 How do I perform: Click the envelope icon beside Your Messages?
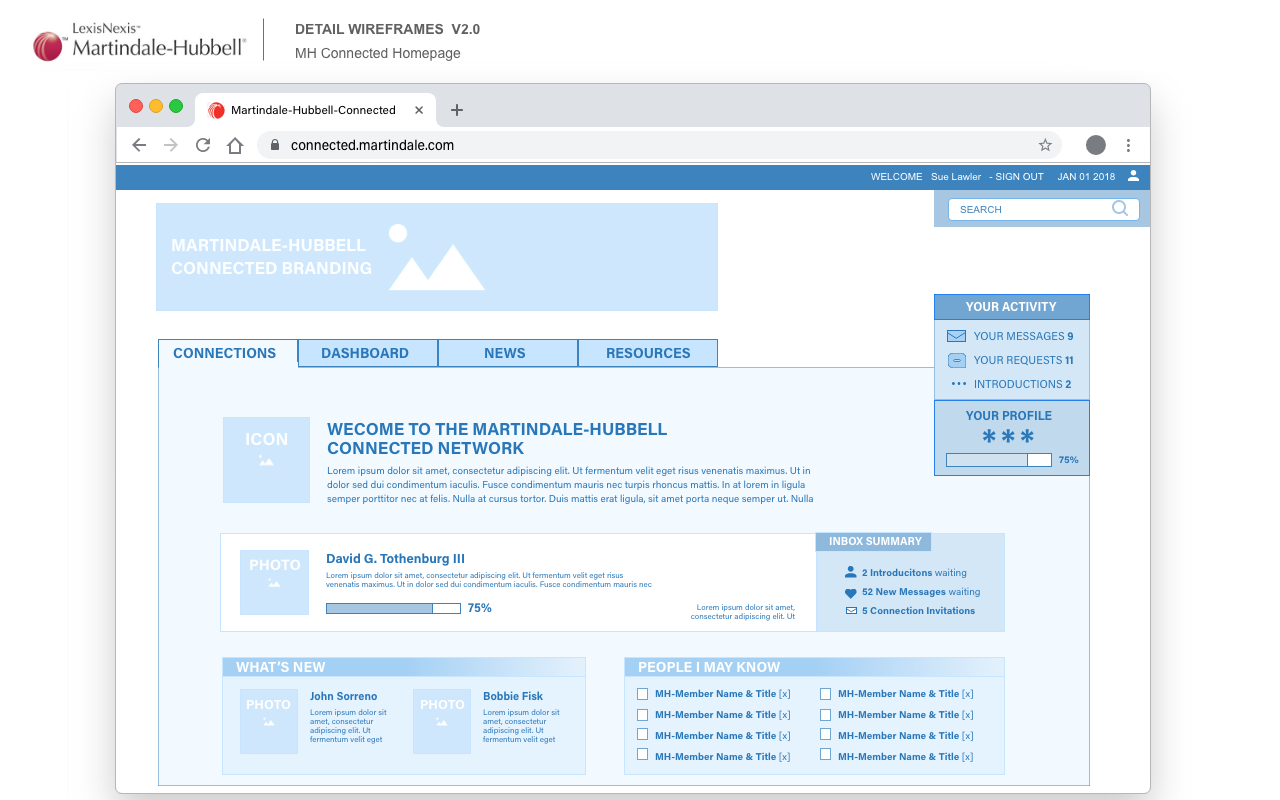(x=956, y=336)
